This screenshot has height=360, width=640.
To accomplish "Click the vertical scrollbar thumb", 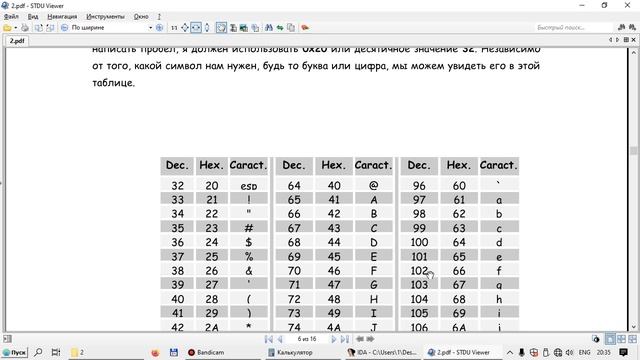I will click(x=633, y=151).
